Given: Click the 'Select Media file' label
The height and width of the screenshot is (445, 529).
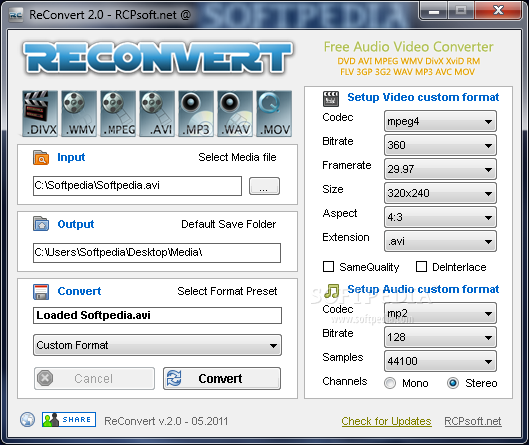Looking at the screenshot, I should [237, 157].
